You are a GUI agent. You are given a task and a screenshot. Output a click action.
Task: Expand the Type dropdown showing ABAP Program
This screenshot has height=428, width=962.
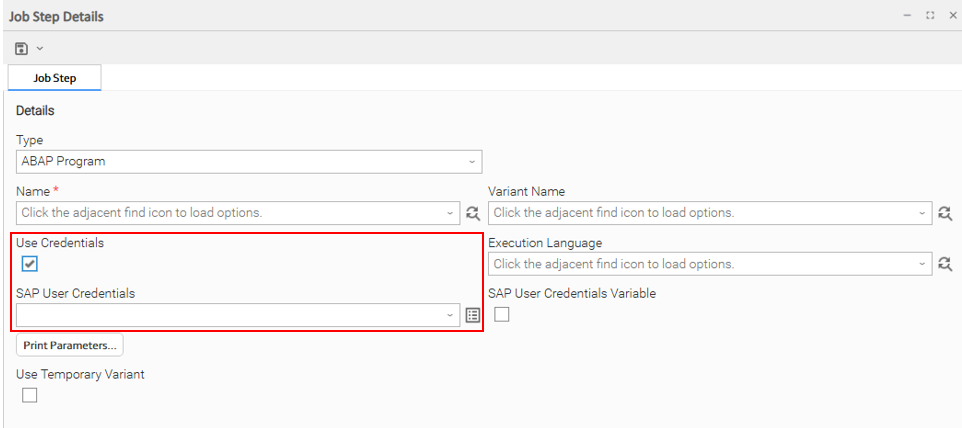tap(471, 161)
